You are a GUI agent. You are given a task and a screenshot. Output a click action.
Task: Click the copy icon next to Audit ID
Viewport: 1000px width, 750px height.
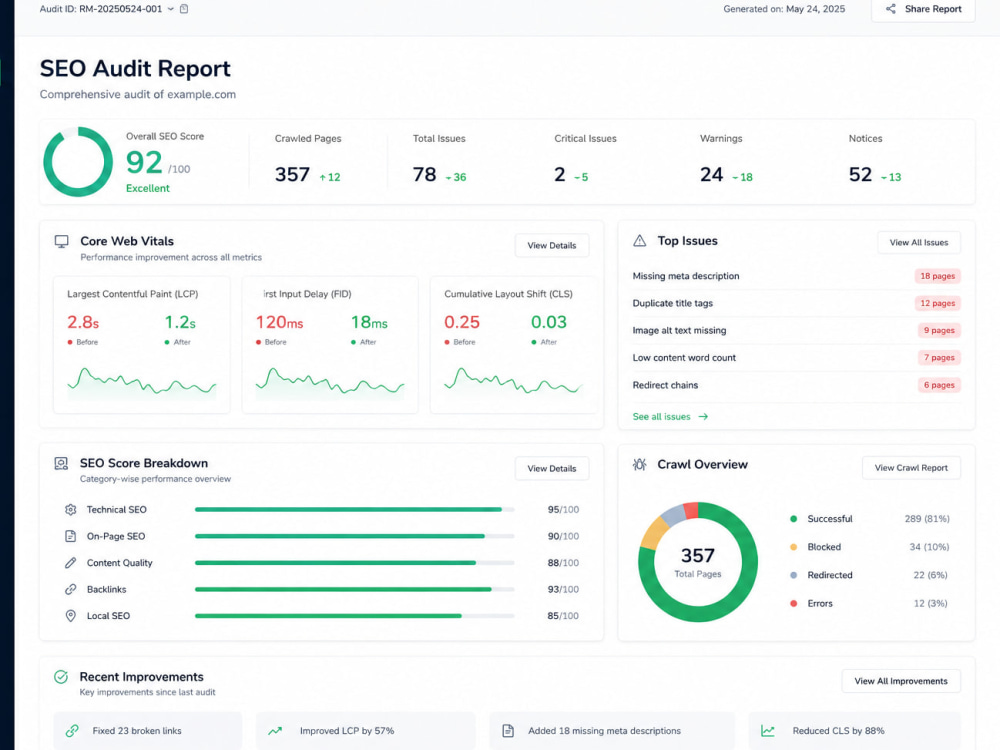(x=184, y=9)
